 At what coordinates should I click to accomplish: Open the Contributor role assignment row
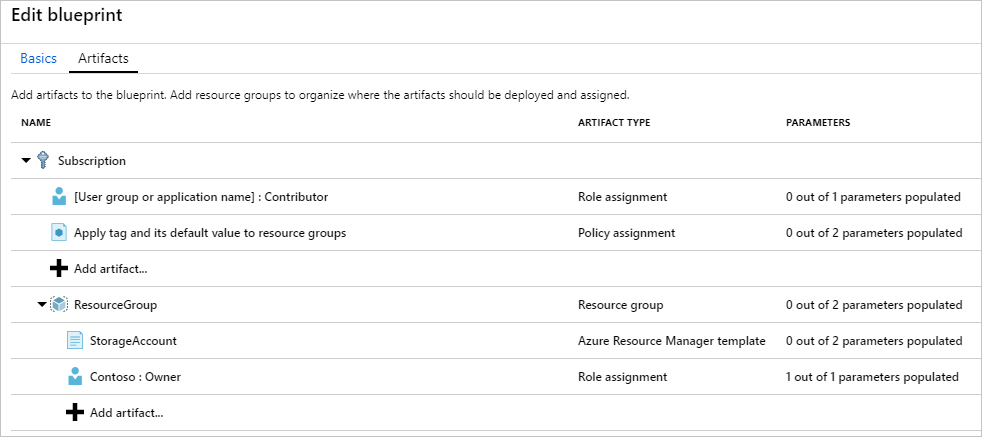point(200,197)
